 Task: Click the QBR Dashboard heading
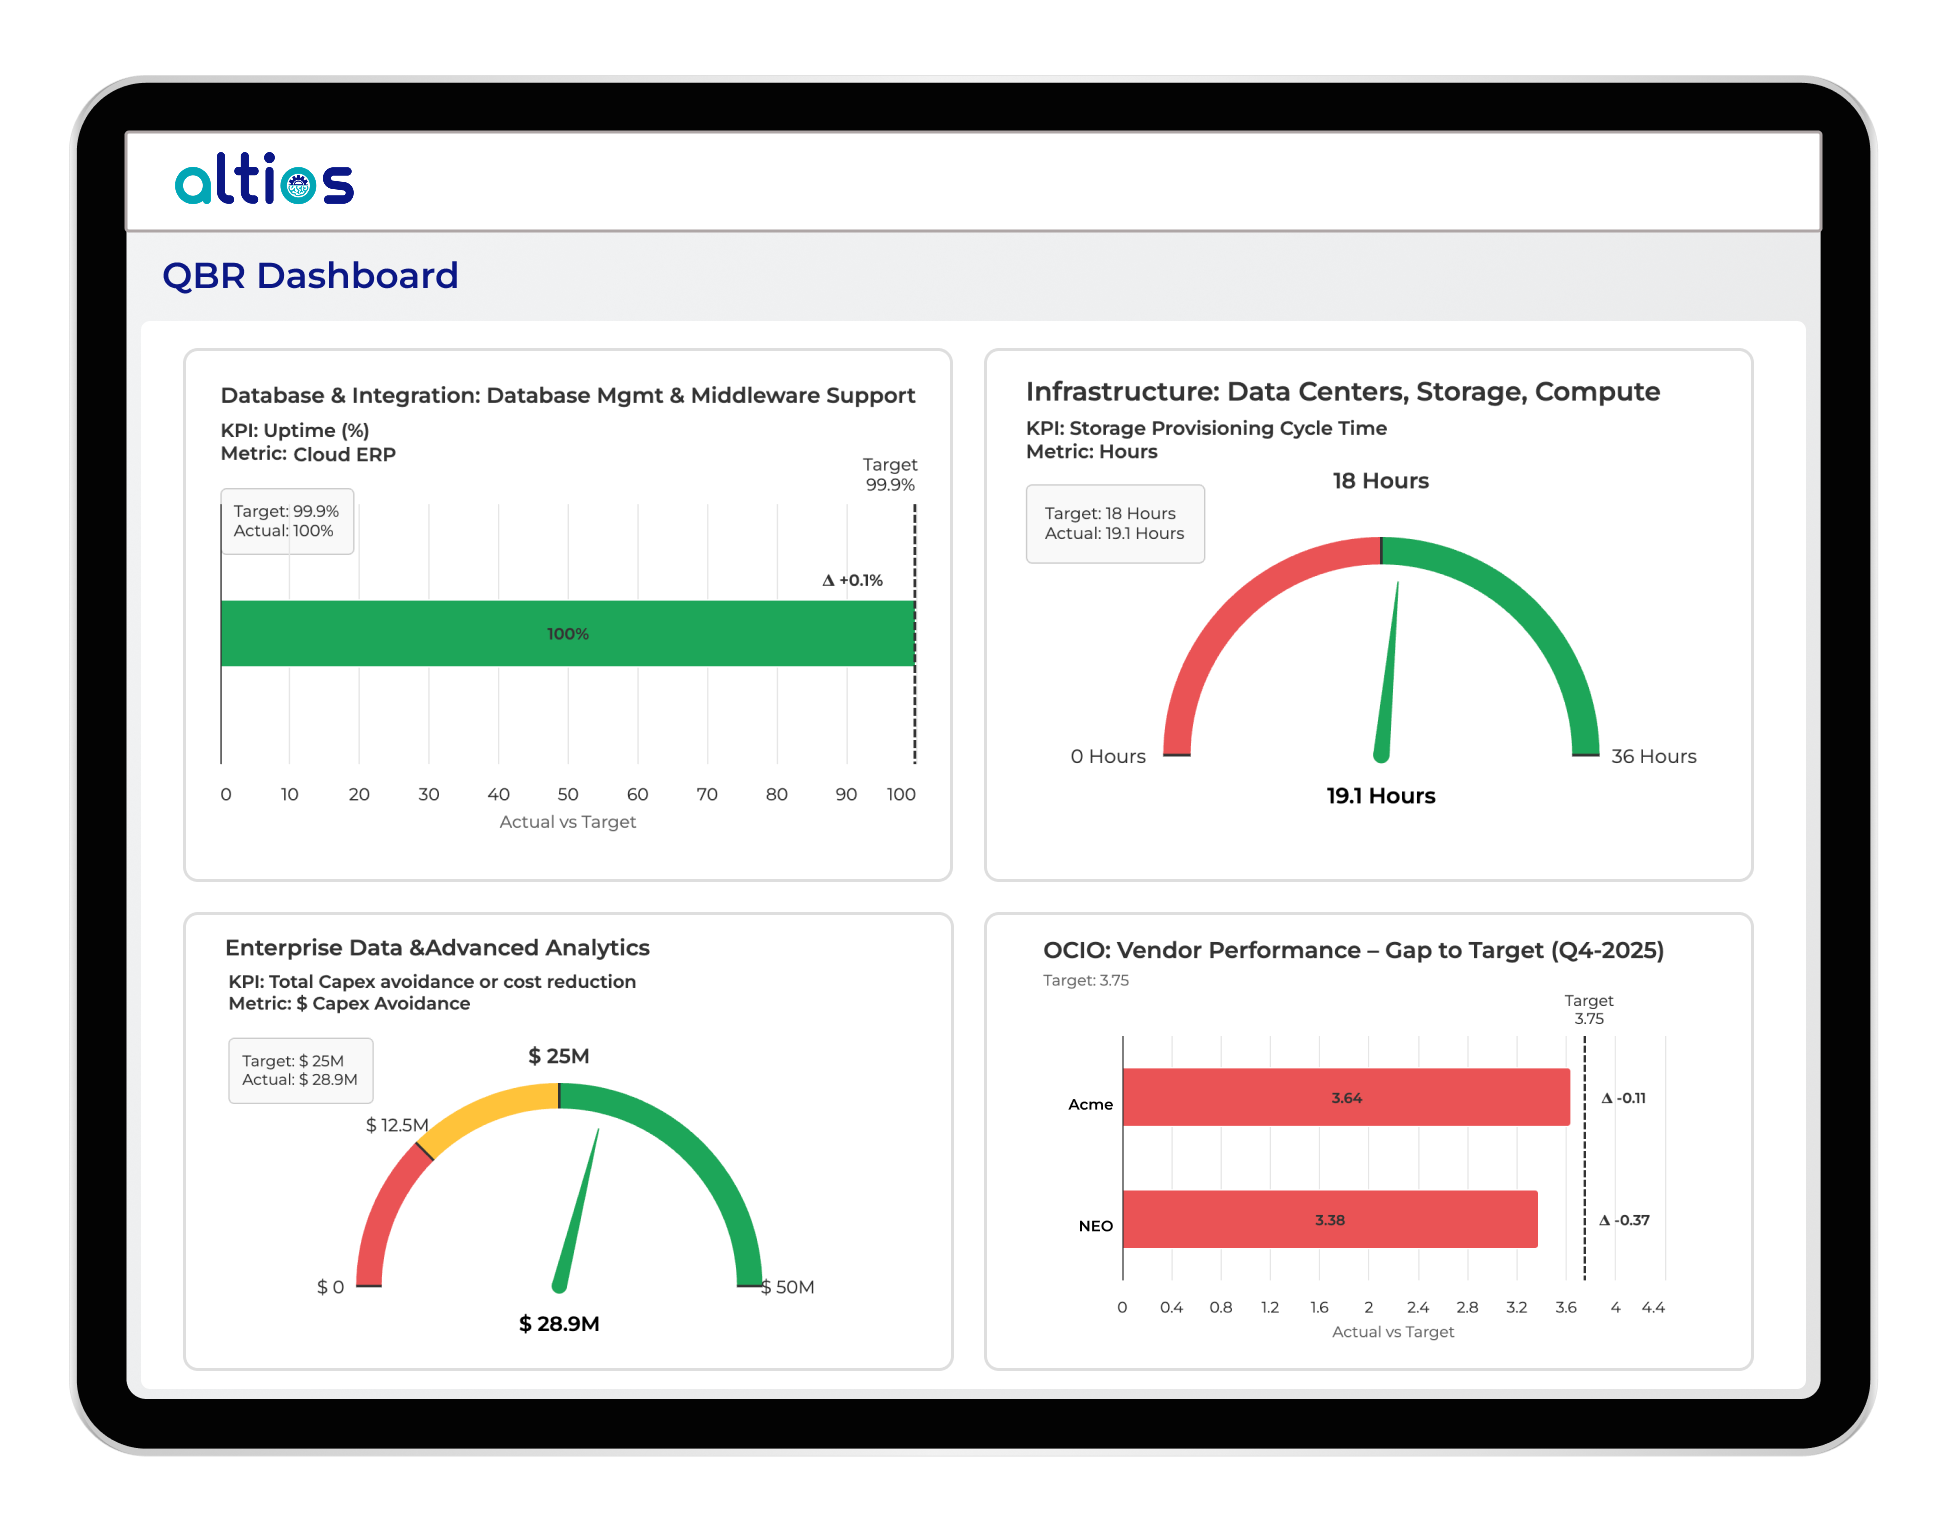pyautogui.click(x=311, y=276)
